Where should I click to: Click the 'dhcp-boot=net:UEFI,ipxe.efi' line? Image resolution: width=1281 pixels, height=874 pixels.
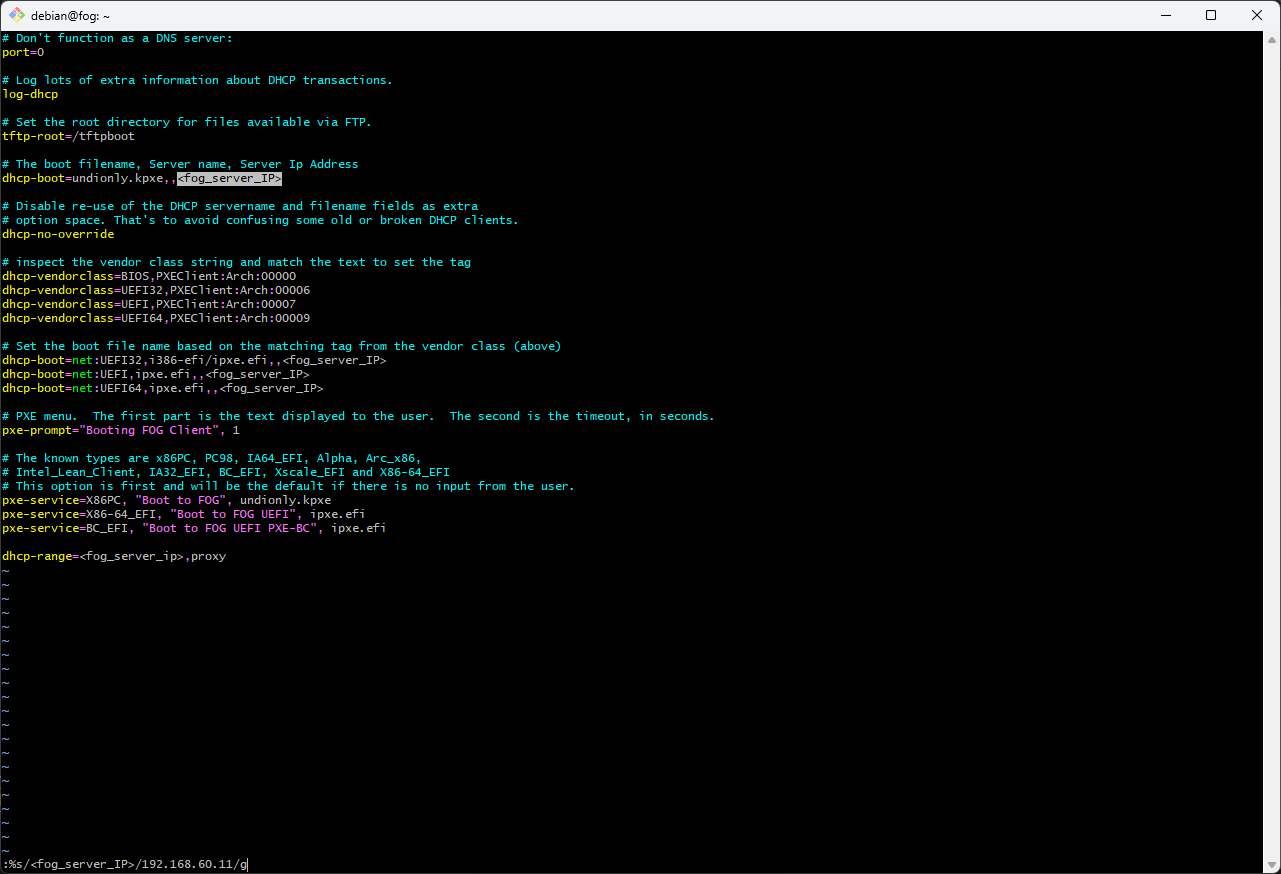click(156, 374)
